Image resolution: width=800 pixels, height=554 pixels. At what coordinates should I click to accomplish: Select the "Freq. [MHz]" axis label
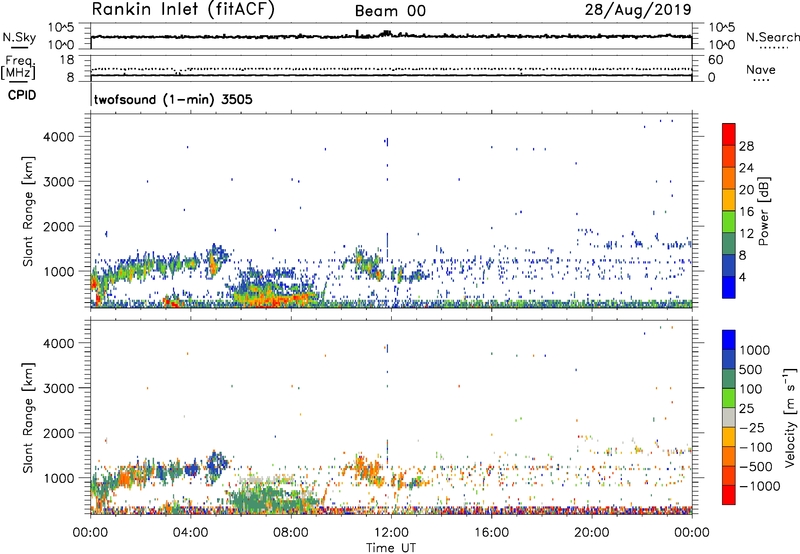[18, 67]
